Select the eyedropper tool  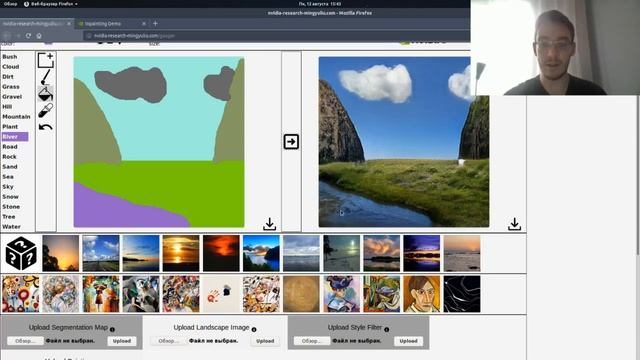(45, 110)
